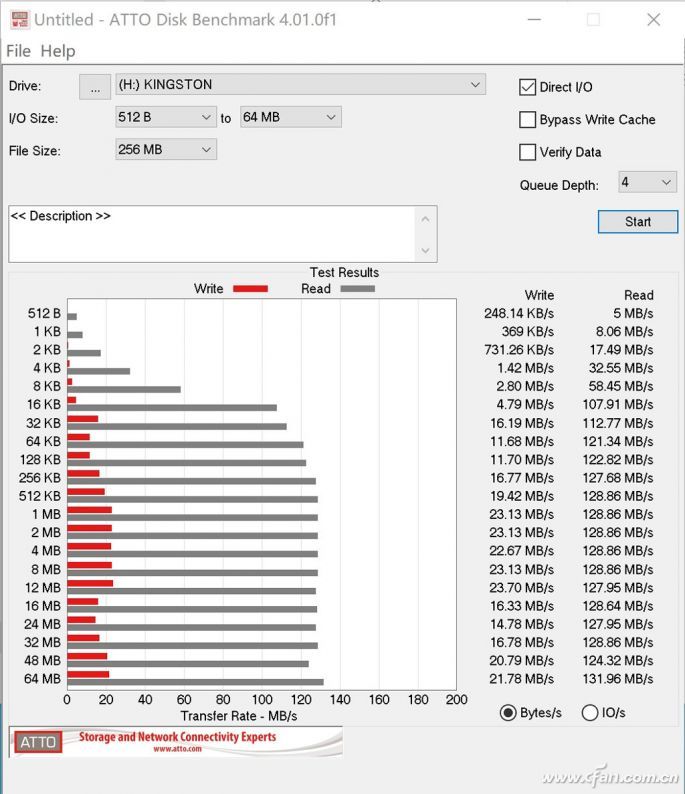
Task: Click the 248.14 KB/s write value
Action: pyautogui.click(x=518, y=313)
